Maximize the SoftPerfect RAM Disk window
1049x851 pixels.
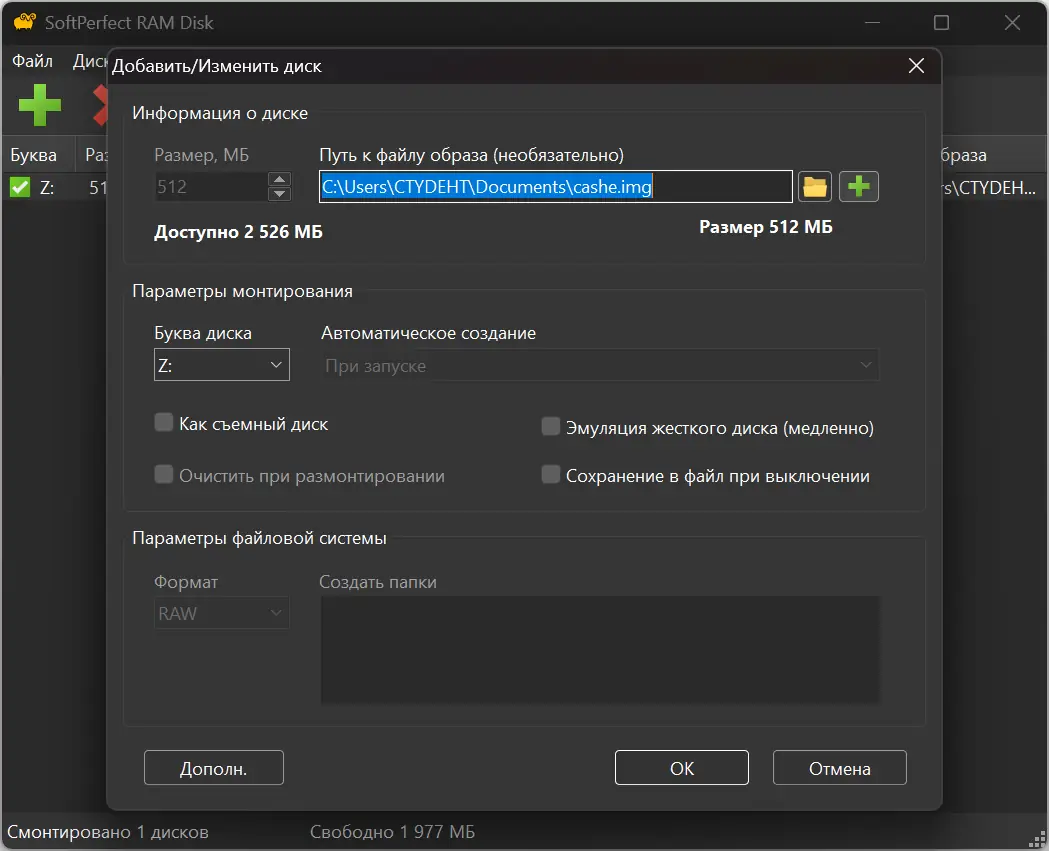point(941,23)
